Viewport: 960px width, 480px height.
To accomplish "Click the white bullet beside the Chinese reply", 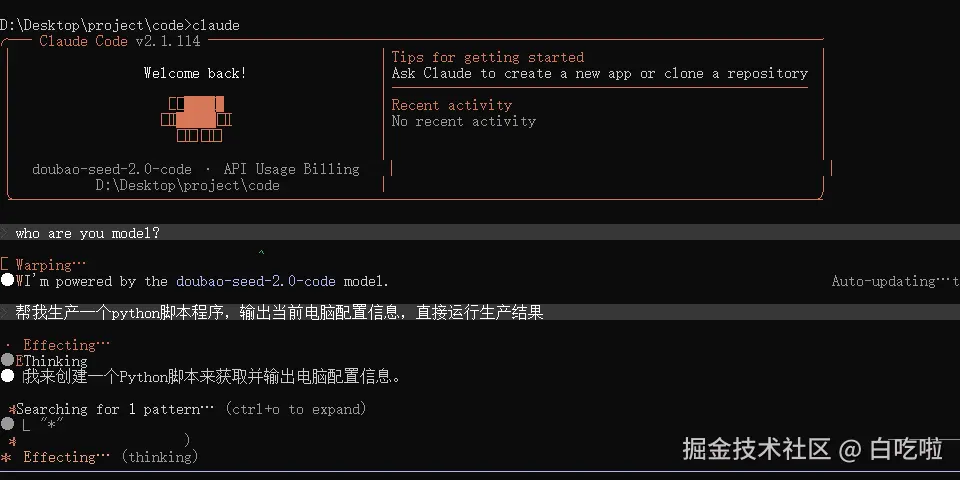I will click(x=7, y=376).
